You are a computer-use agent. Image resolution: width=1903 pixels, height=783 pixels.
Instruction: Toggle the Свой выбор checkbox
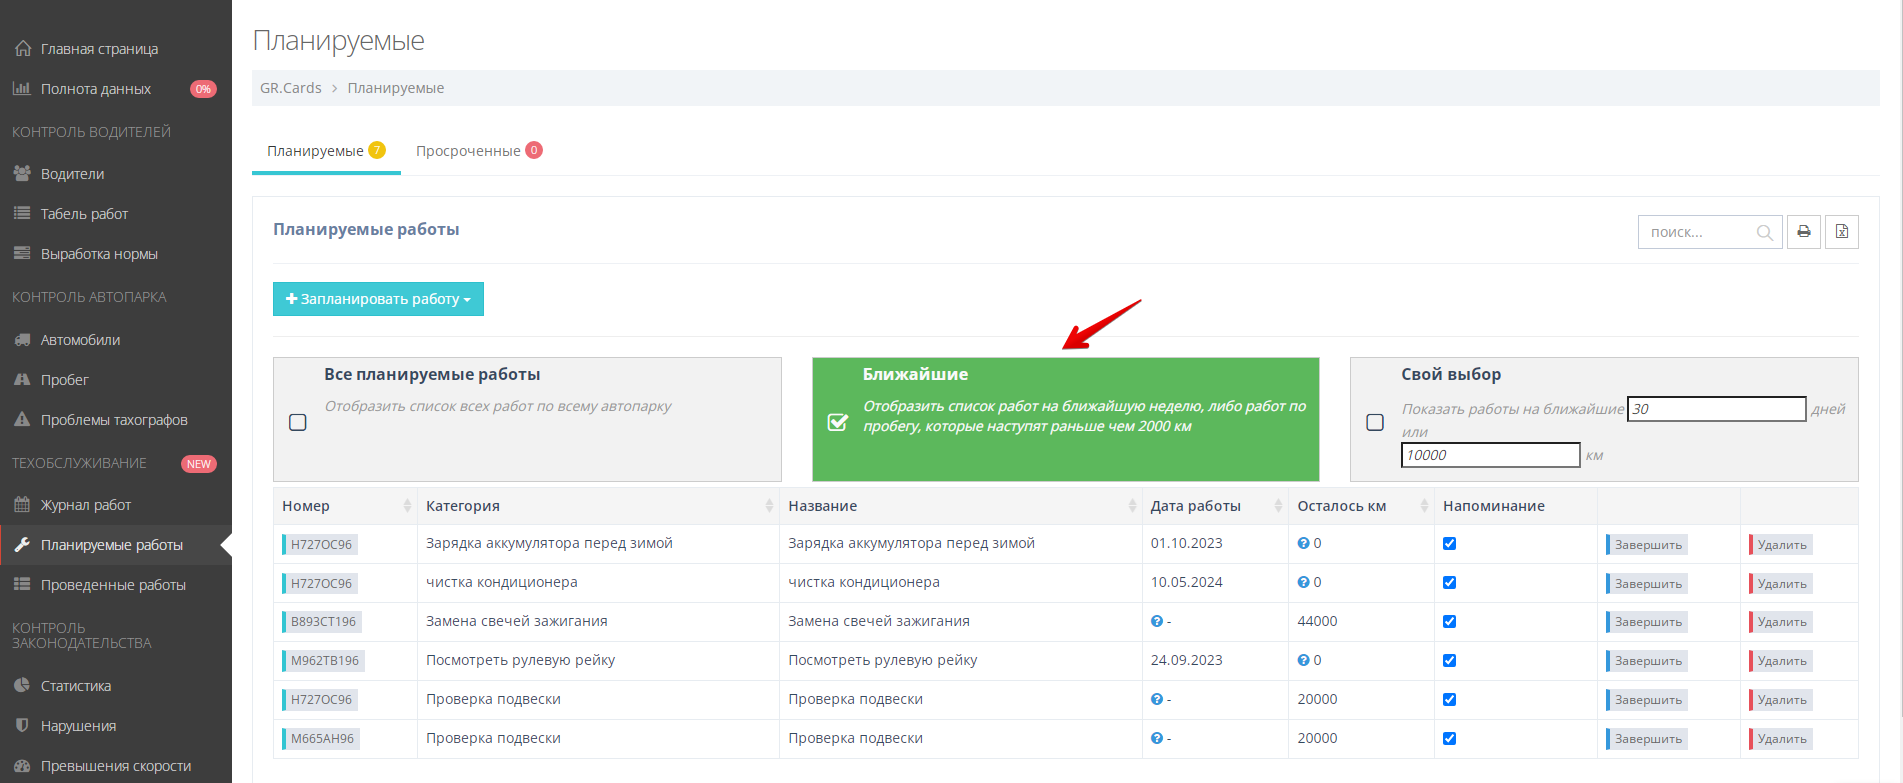click(x=1375, y=422)
